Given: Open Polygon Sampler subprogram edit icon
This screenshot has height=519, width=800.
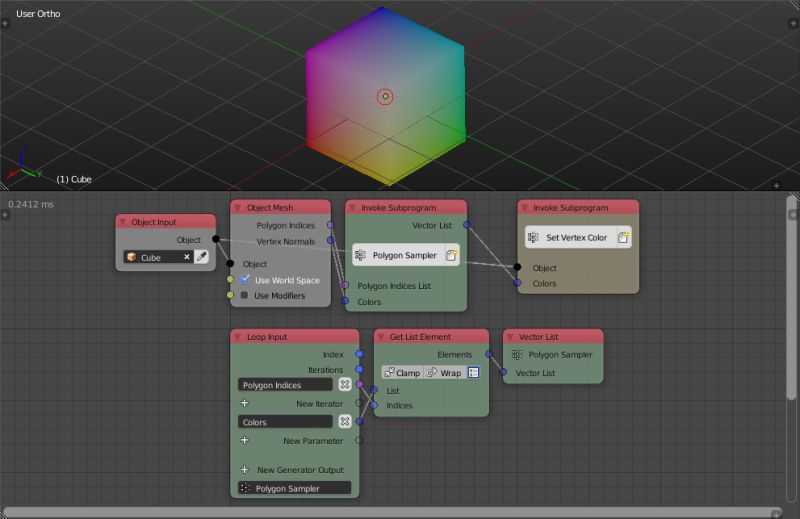Looking at the screenshot, I should (452, 255).
